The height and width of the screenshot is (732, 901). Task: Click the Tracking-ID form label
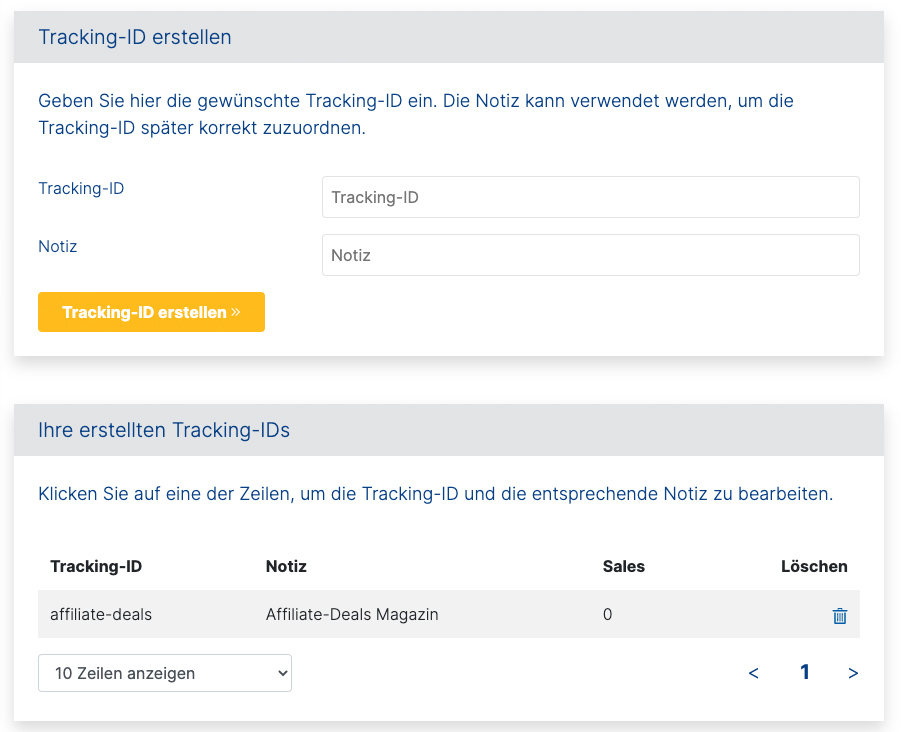(x=81, y=188)
